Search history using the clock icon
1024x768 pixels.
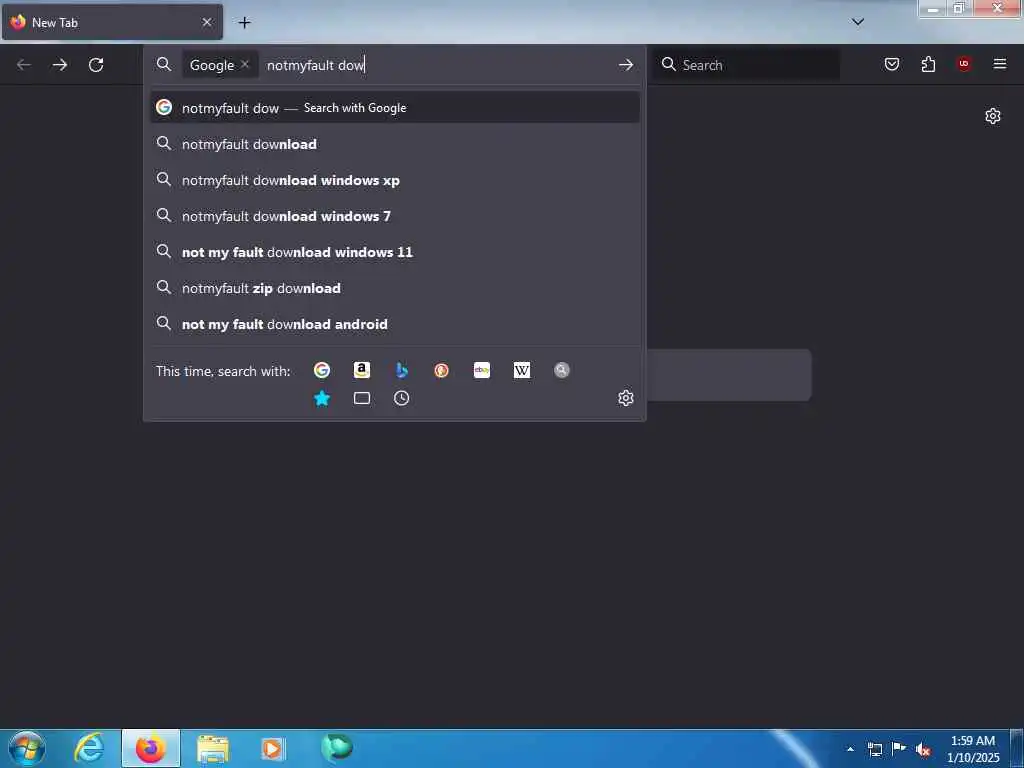click(402, 398)
